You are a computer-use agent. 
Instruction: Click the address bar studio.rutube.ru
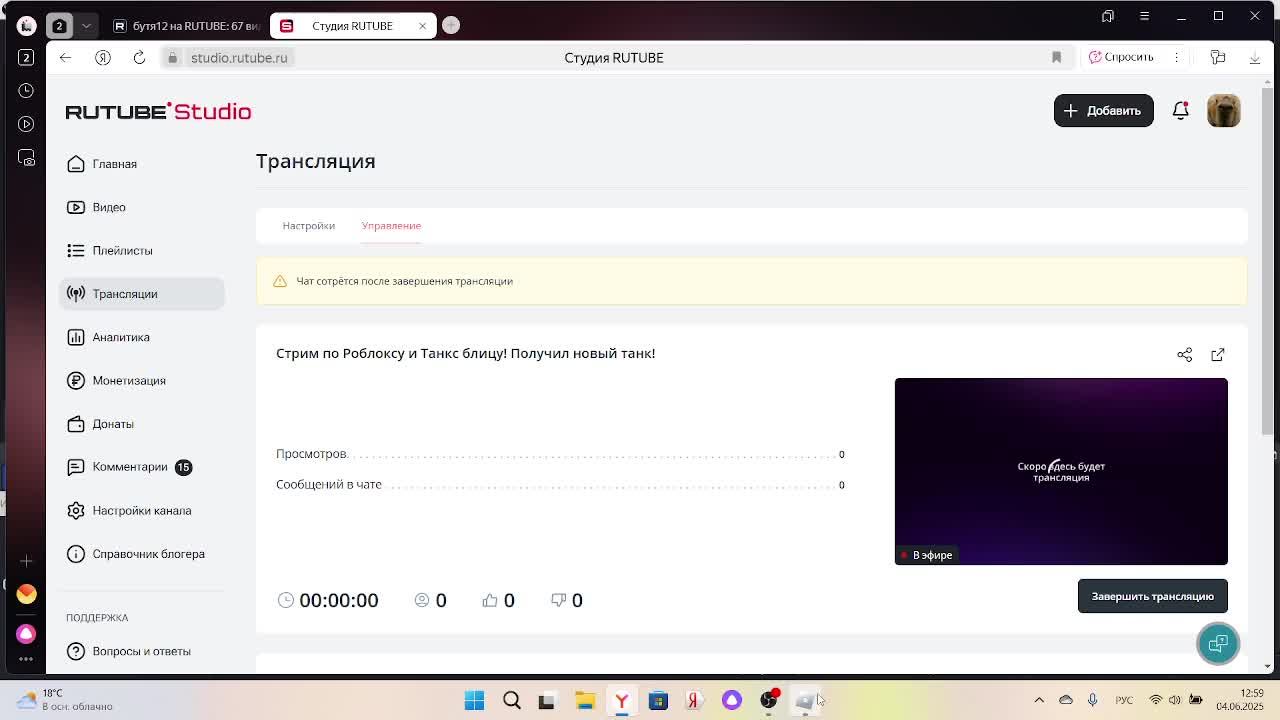238,58
